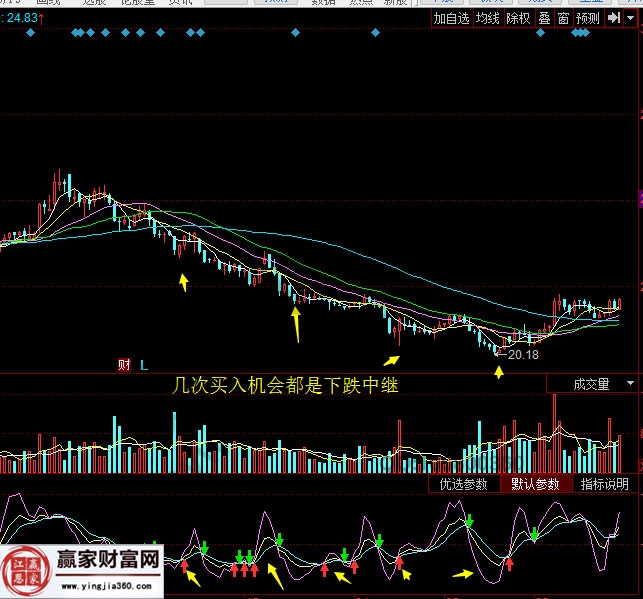This screenshot has width=643, height=599.
Task: Click the 窗 window layout button
Action: click(563, 18)
